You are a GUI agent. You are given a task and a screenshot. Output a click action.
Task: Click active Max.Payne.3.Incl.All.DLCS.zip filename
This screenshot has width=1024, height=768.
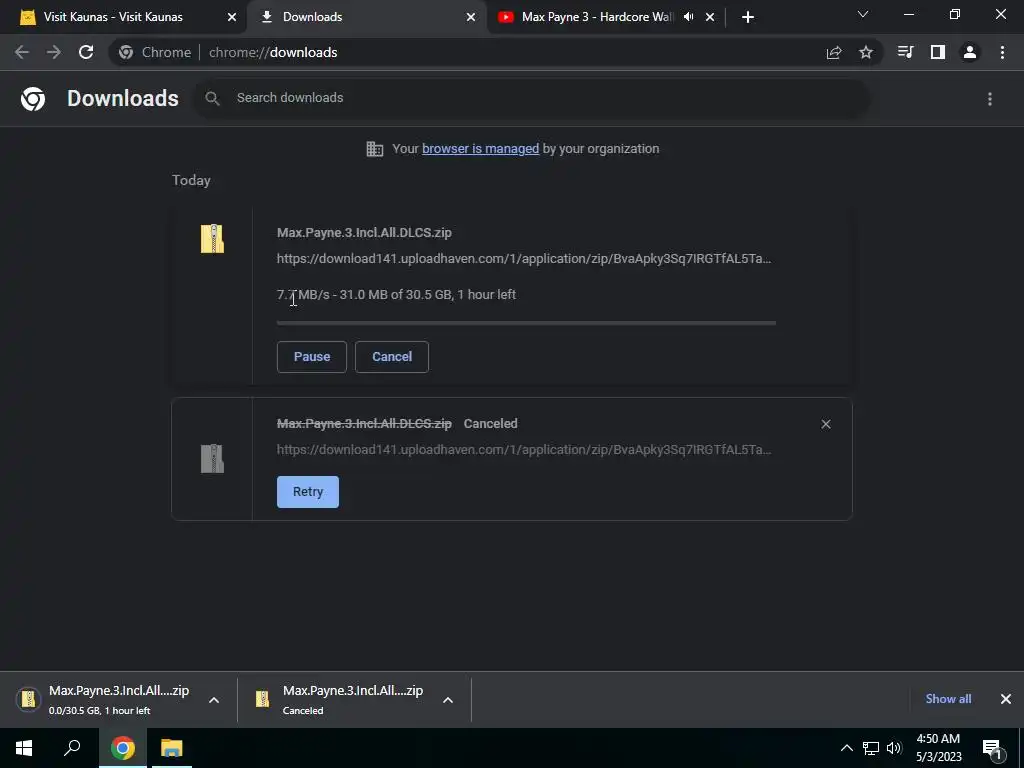(364, 232)
